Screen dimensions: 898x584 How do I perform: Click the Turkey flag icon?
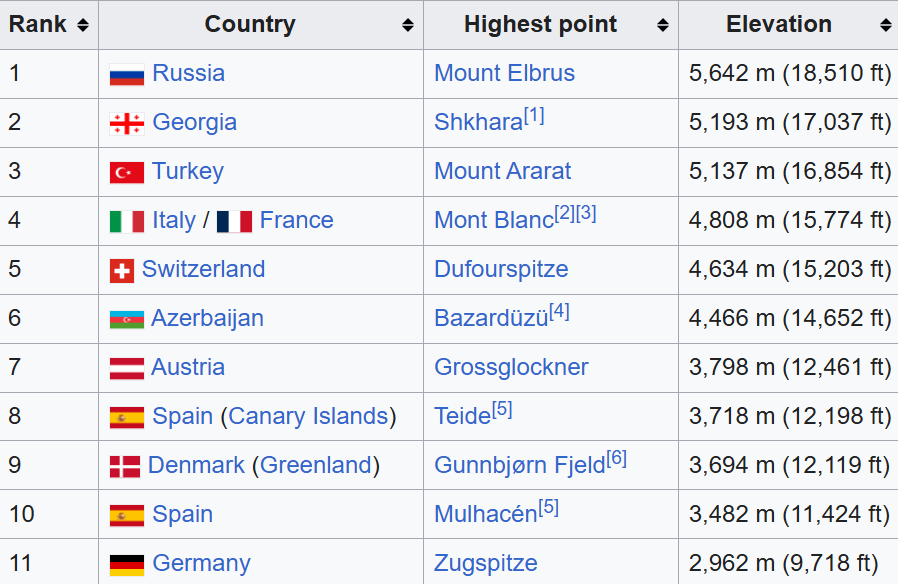point(127,172)
